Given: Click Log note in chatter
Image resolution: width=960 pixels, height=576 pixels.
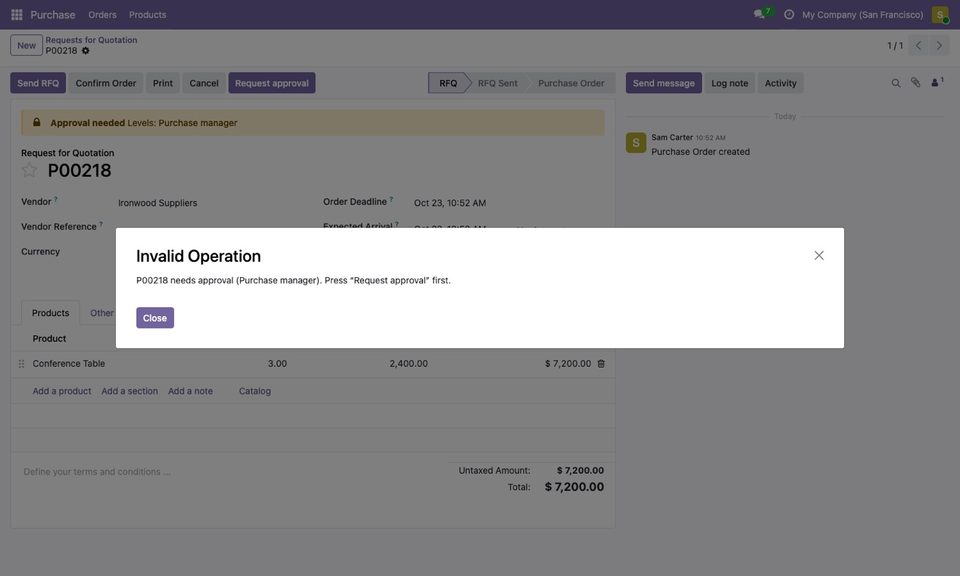Looking at the screenshot, I should (730, 83).
